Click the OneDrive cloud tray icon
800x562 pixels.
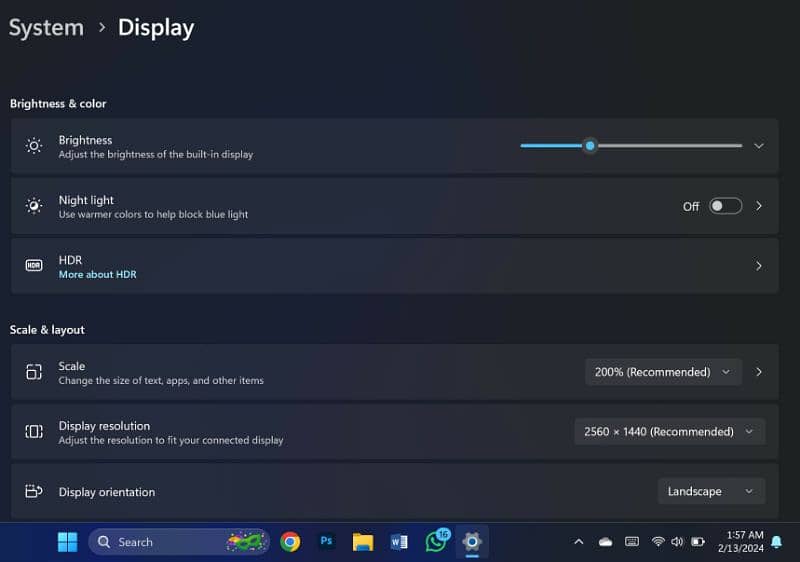[x=605, y=542]
